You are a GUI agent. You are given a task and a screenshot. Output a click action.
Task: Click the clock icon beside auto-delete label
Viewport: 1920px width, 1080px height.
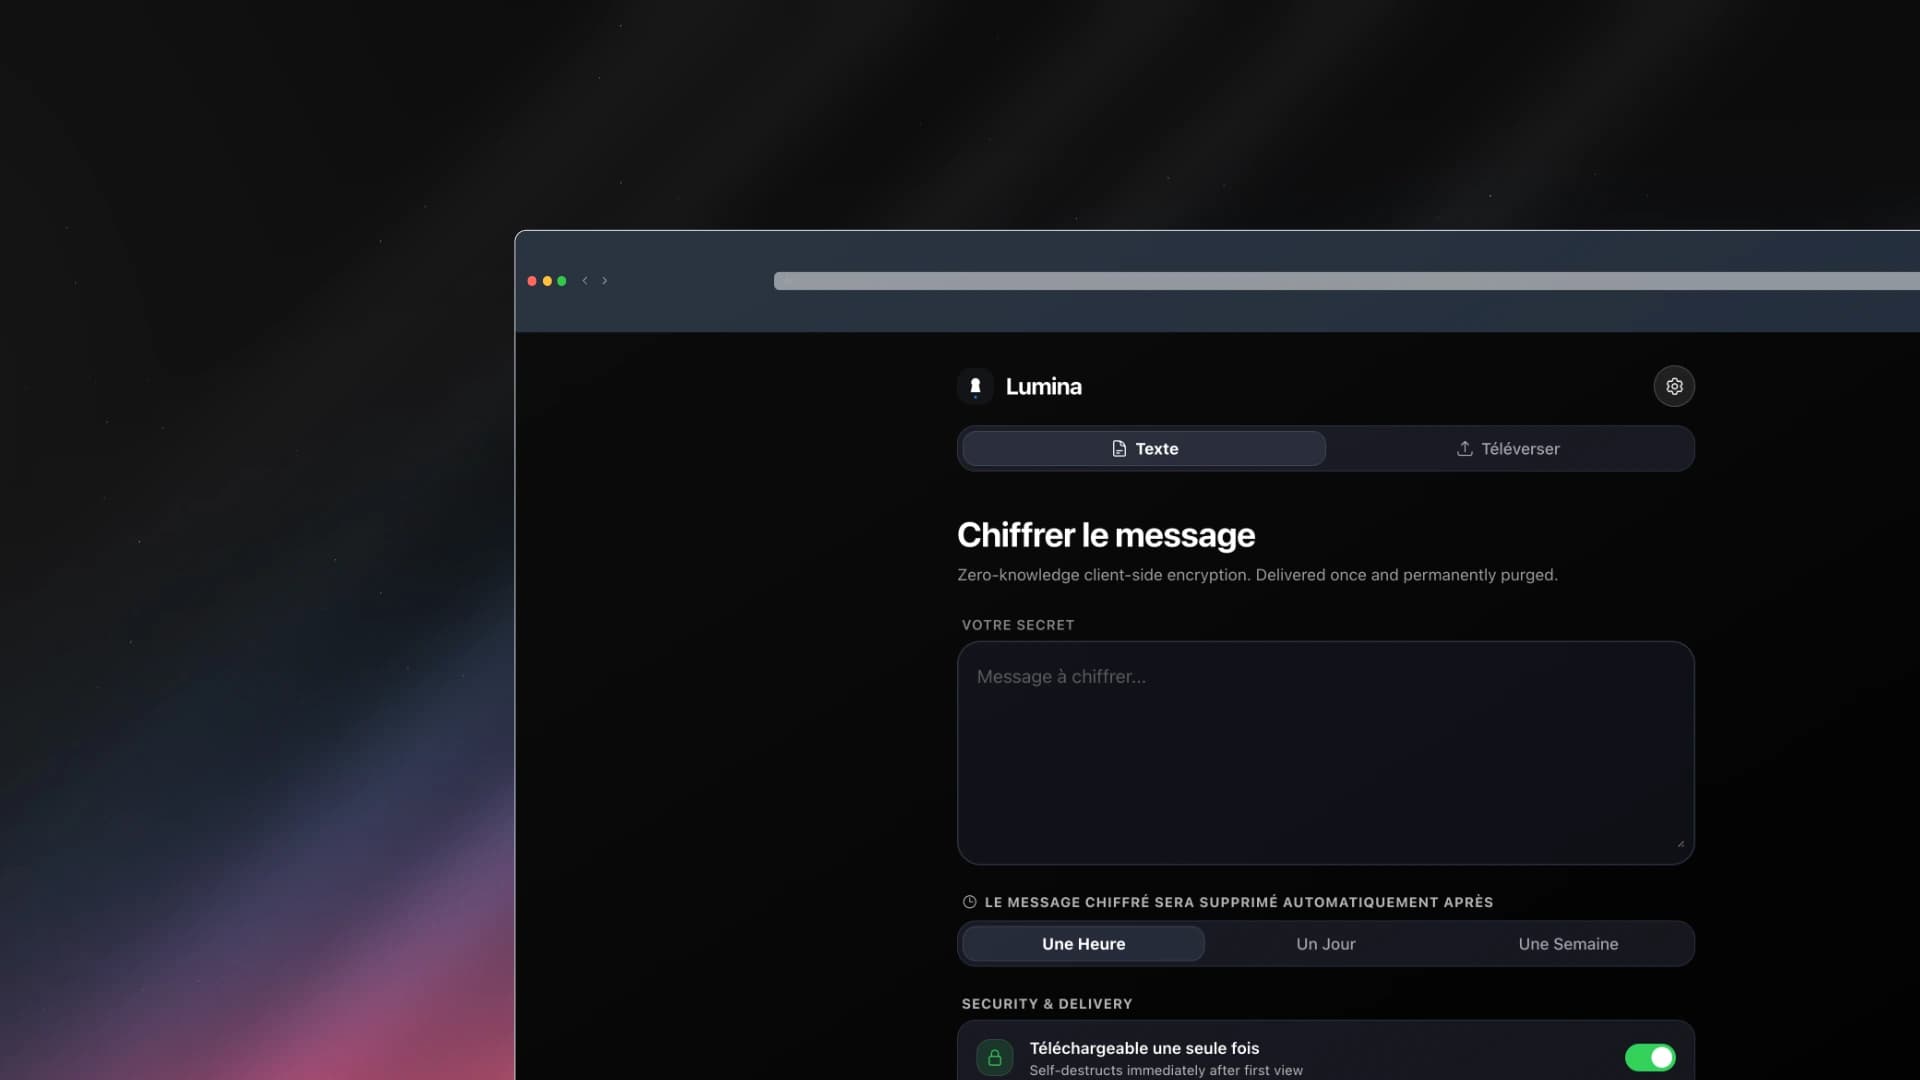click(969, 902)
